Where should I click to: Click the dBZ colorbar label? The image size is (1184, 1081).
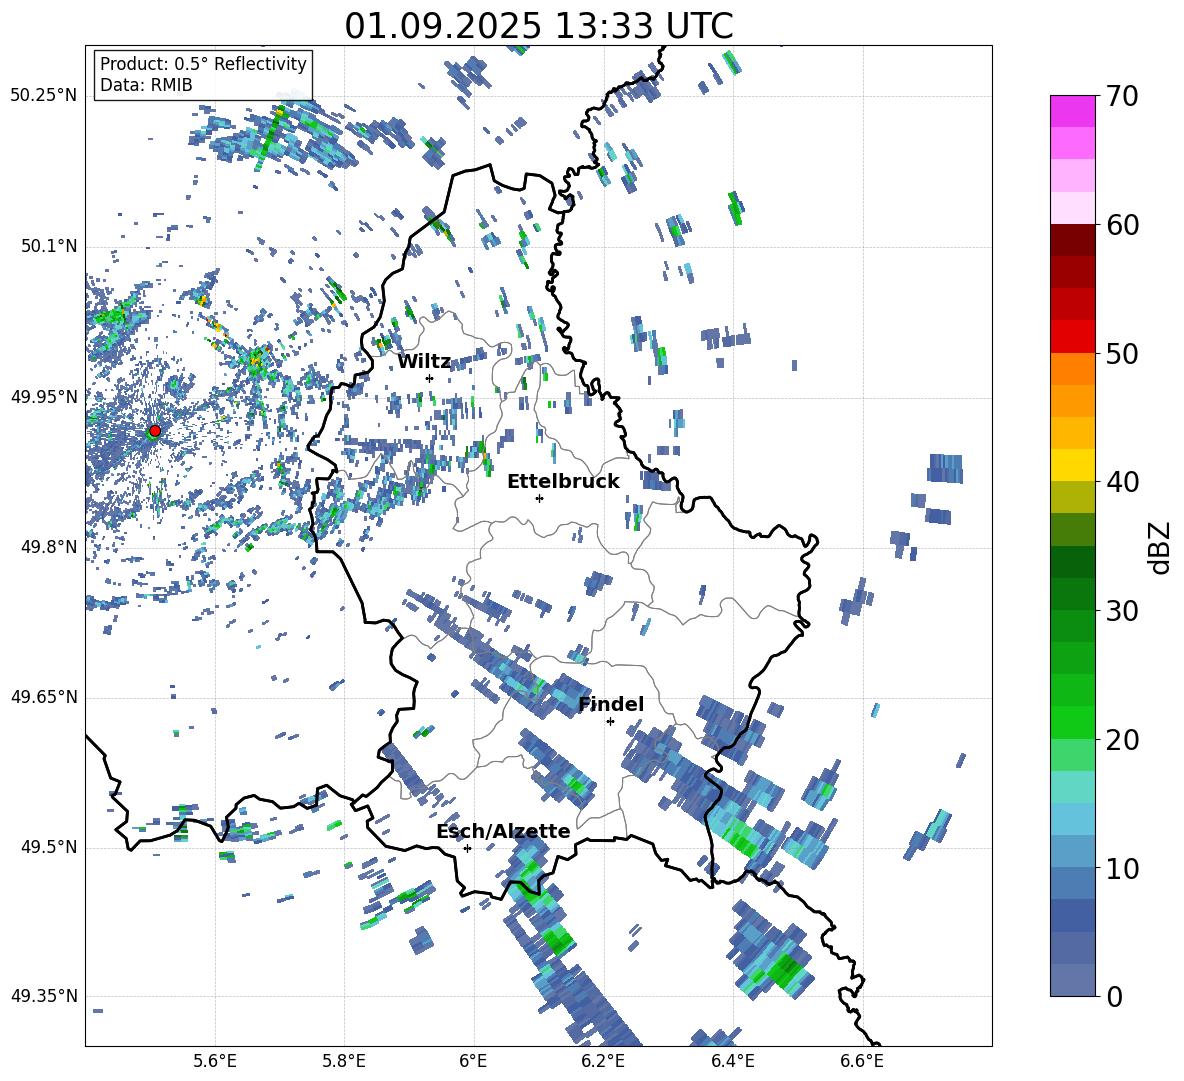(1159, 547)
